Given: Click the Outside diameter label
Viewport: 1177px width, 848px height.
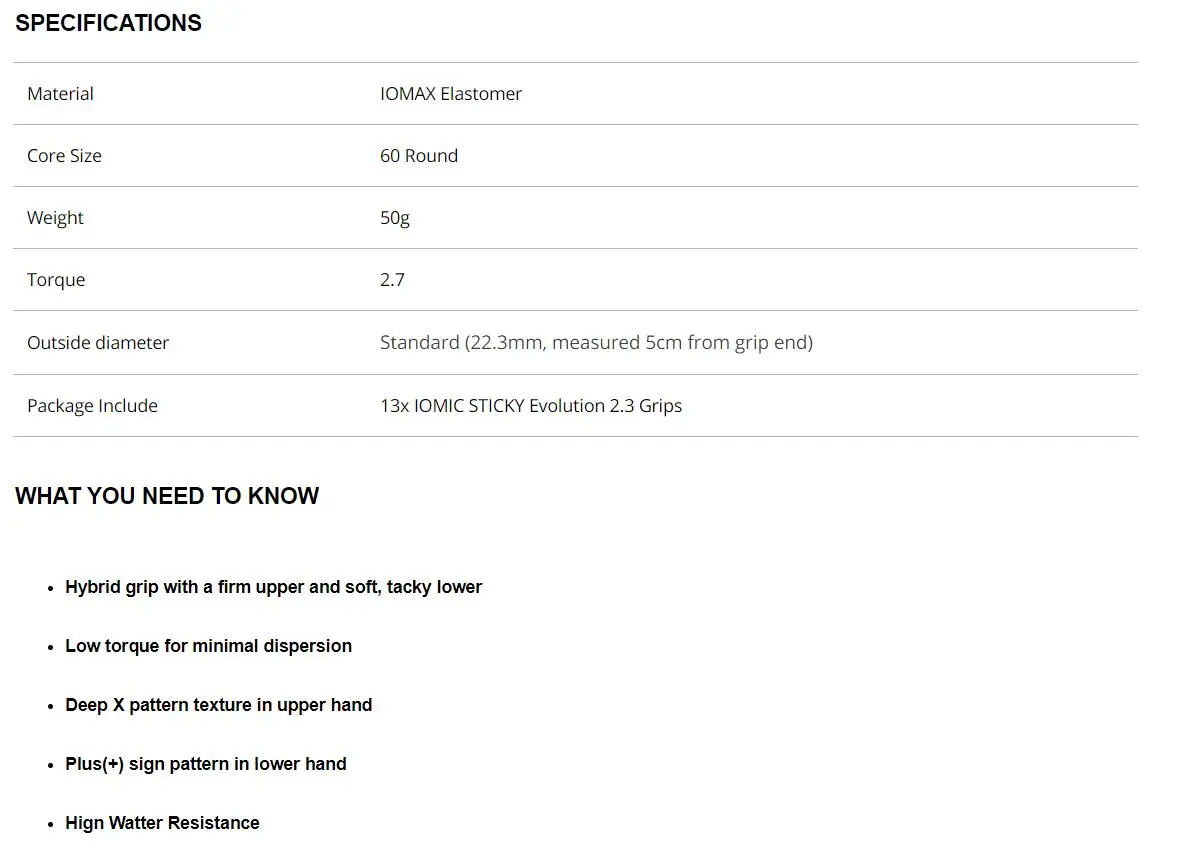Looking at the screenshot, I should coord(98,343).
